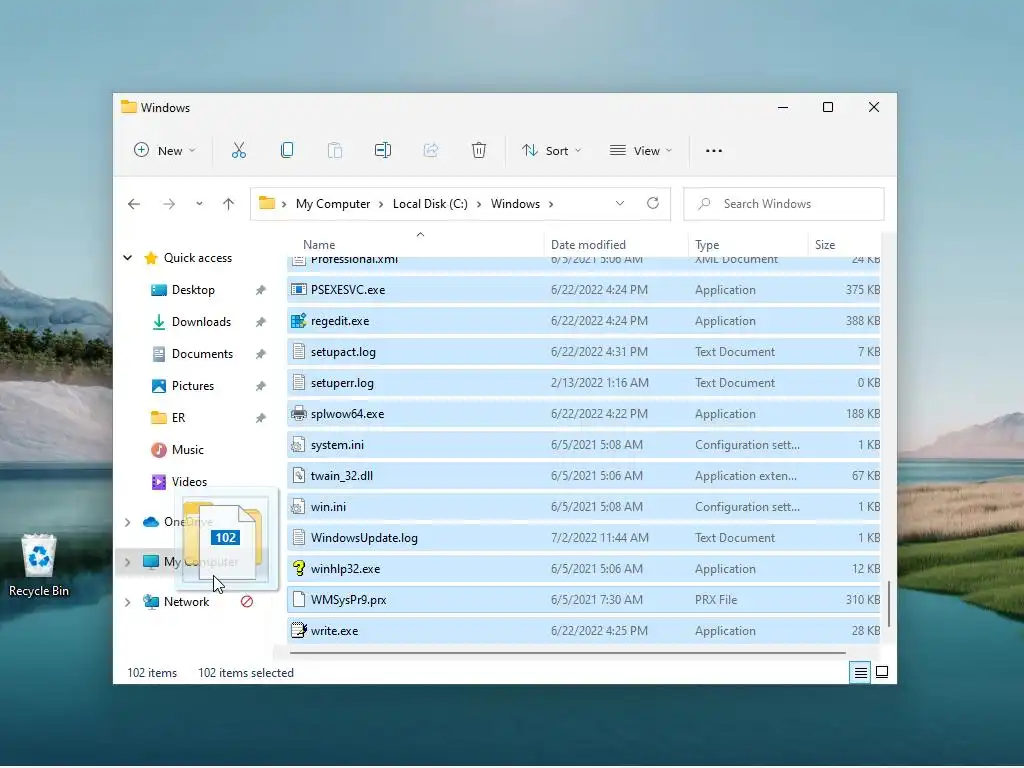Select the win.ini file
This screenshot has height=768, width=1024.
pos(584,507)
